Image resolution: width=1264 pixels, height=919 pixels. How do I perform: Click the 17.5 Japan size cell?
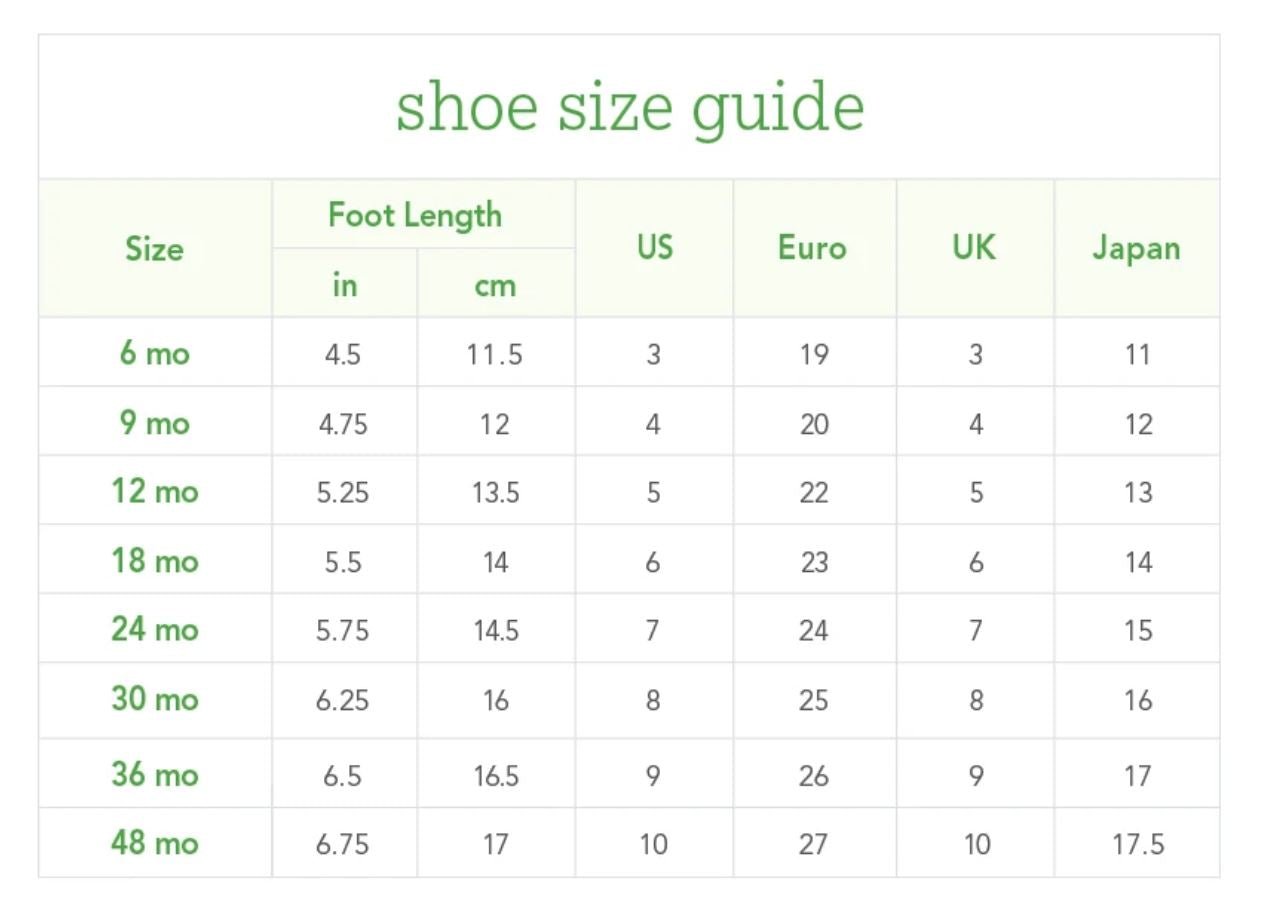pyautogui.click(x=1138, y=845)
